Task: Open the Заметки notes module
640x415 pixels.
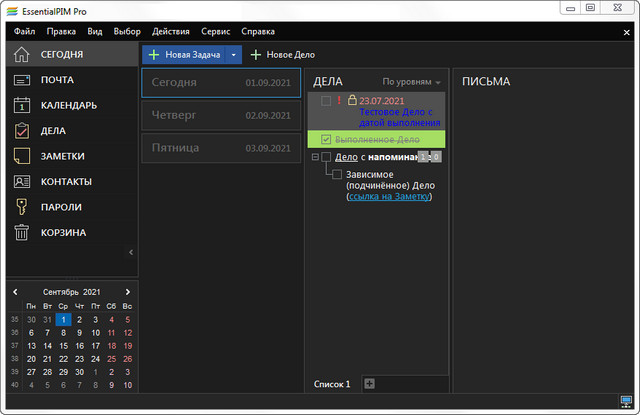Action: [62, 156]
